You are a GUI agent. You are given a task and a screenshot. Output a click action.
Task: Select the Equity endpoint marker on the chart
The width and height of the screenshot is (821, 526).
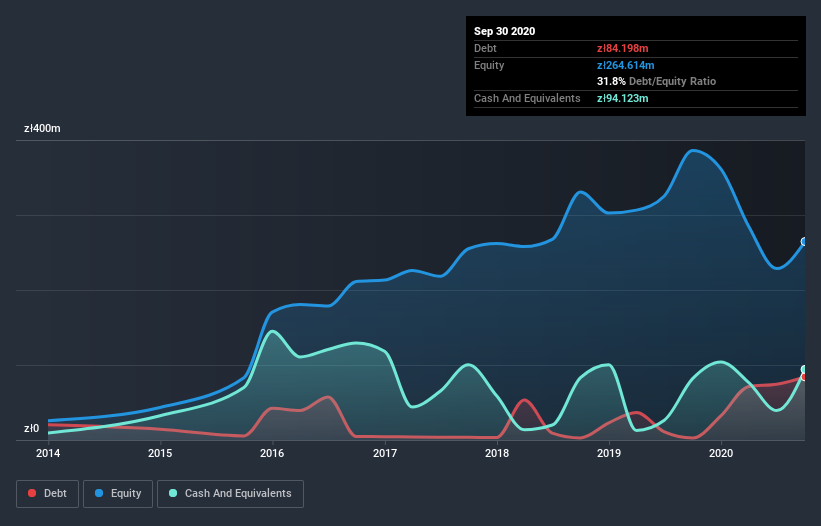pos(804,242)
